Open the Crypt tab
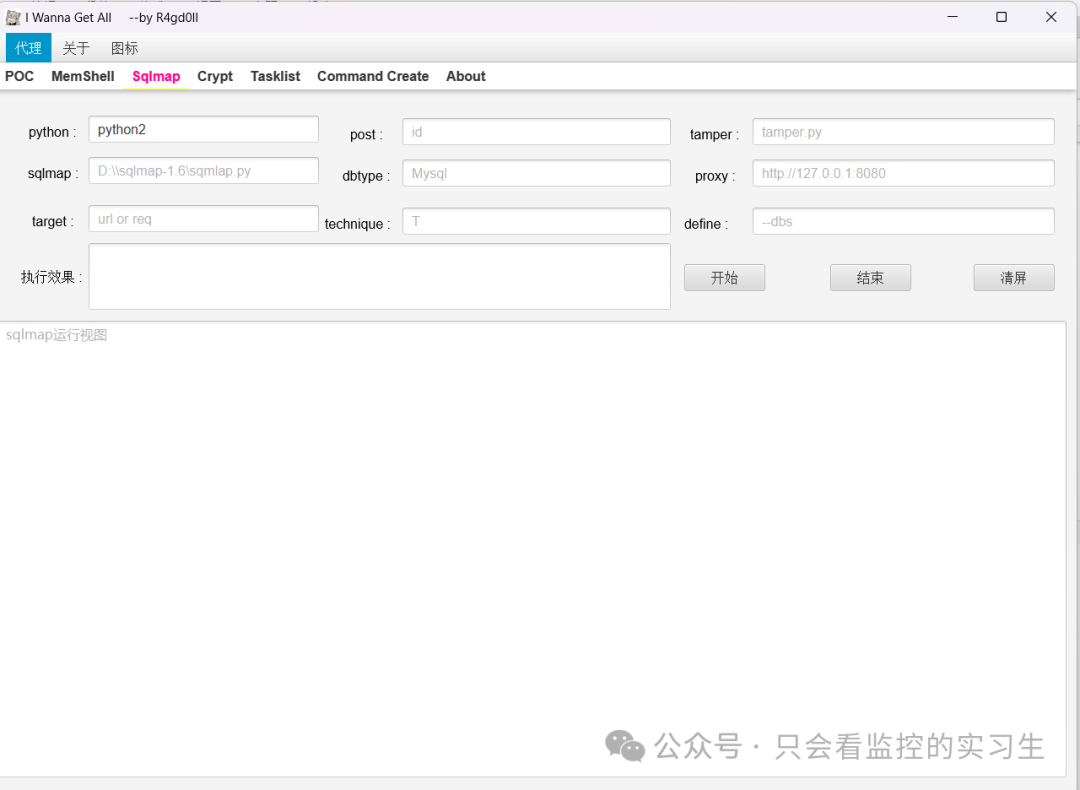1080x790 pixels. point(215,76)
